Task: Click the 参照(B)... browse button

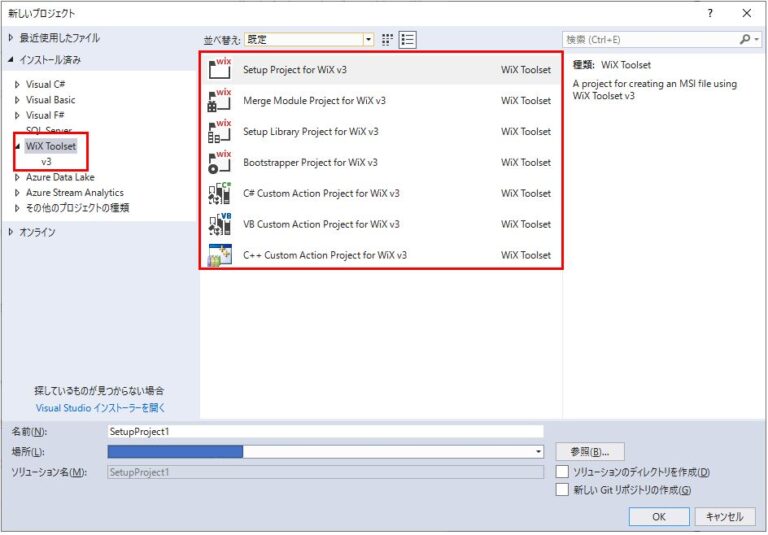Action: pyautogui.click(x=590, y=452)
